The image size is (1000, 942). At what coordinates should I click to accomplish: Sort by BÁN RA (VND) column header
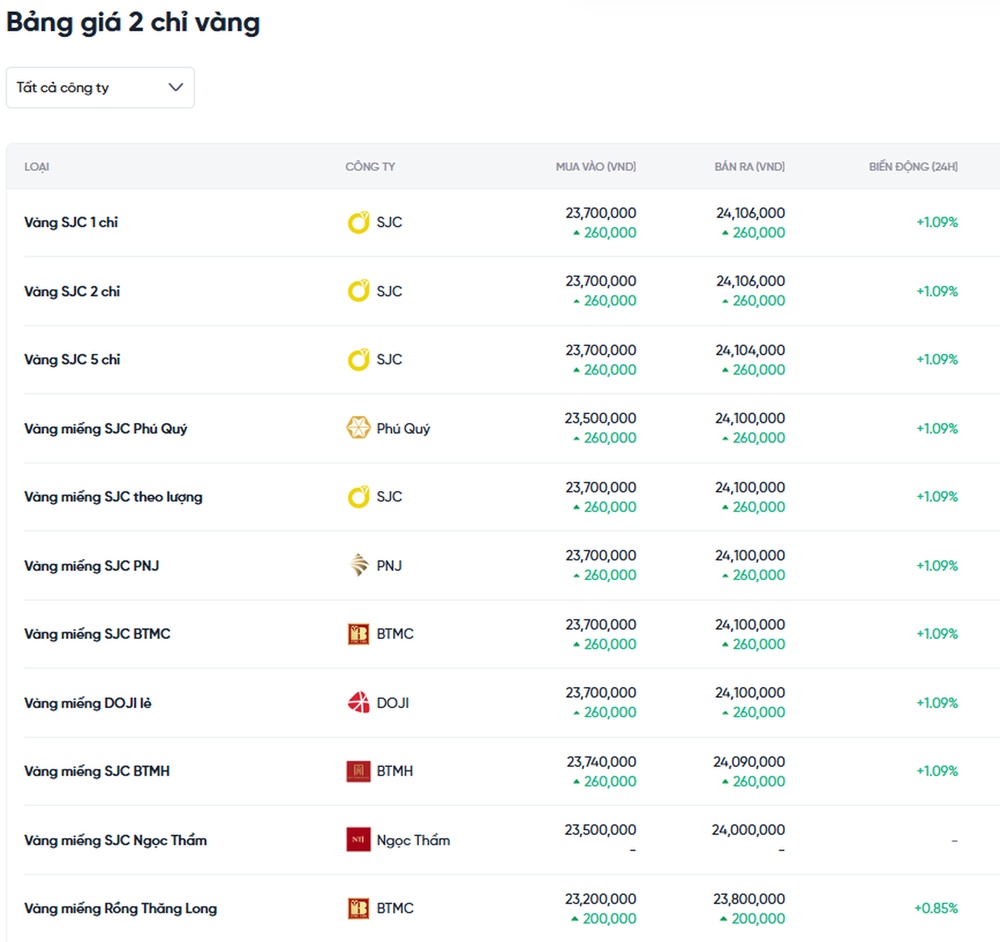click(749, 167)
